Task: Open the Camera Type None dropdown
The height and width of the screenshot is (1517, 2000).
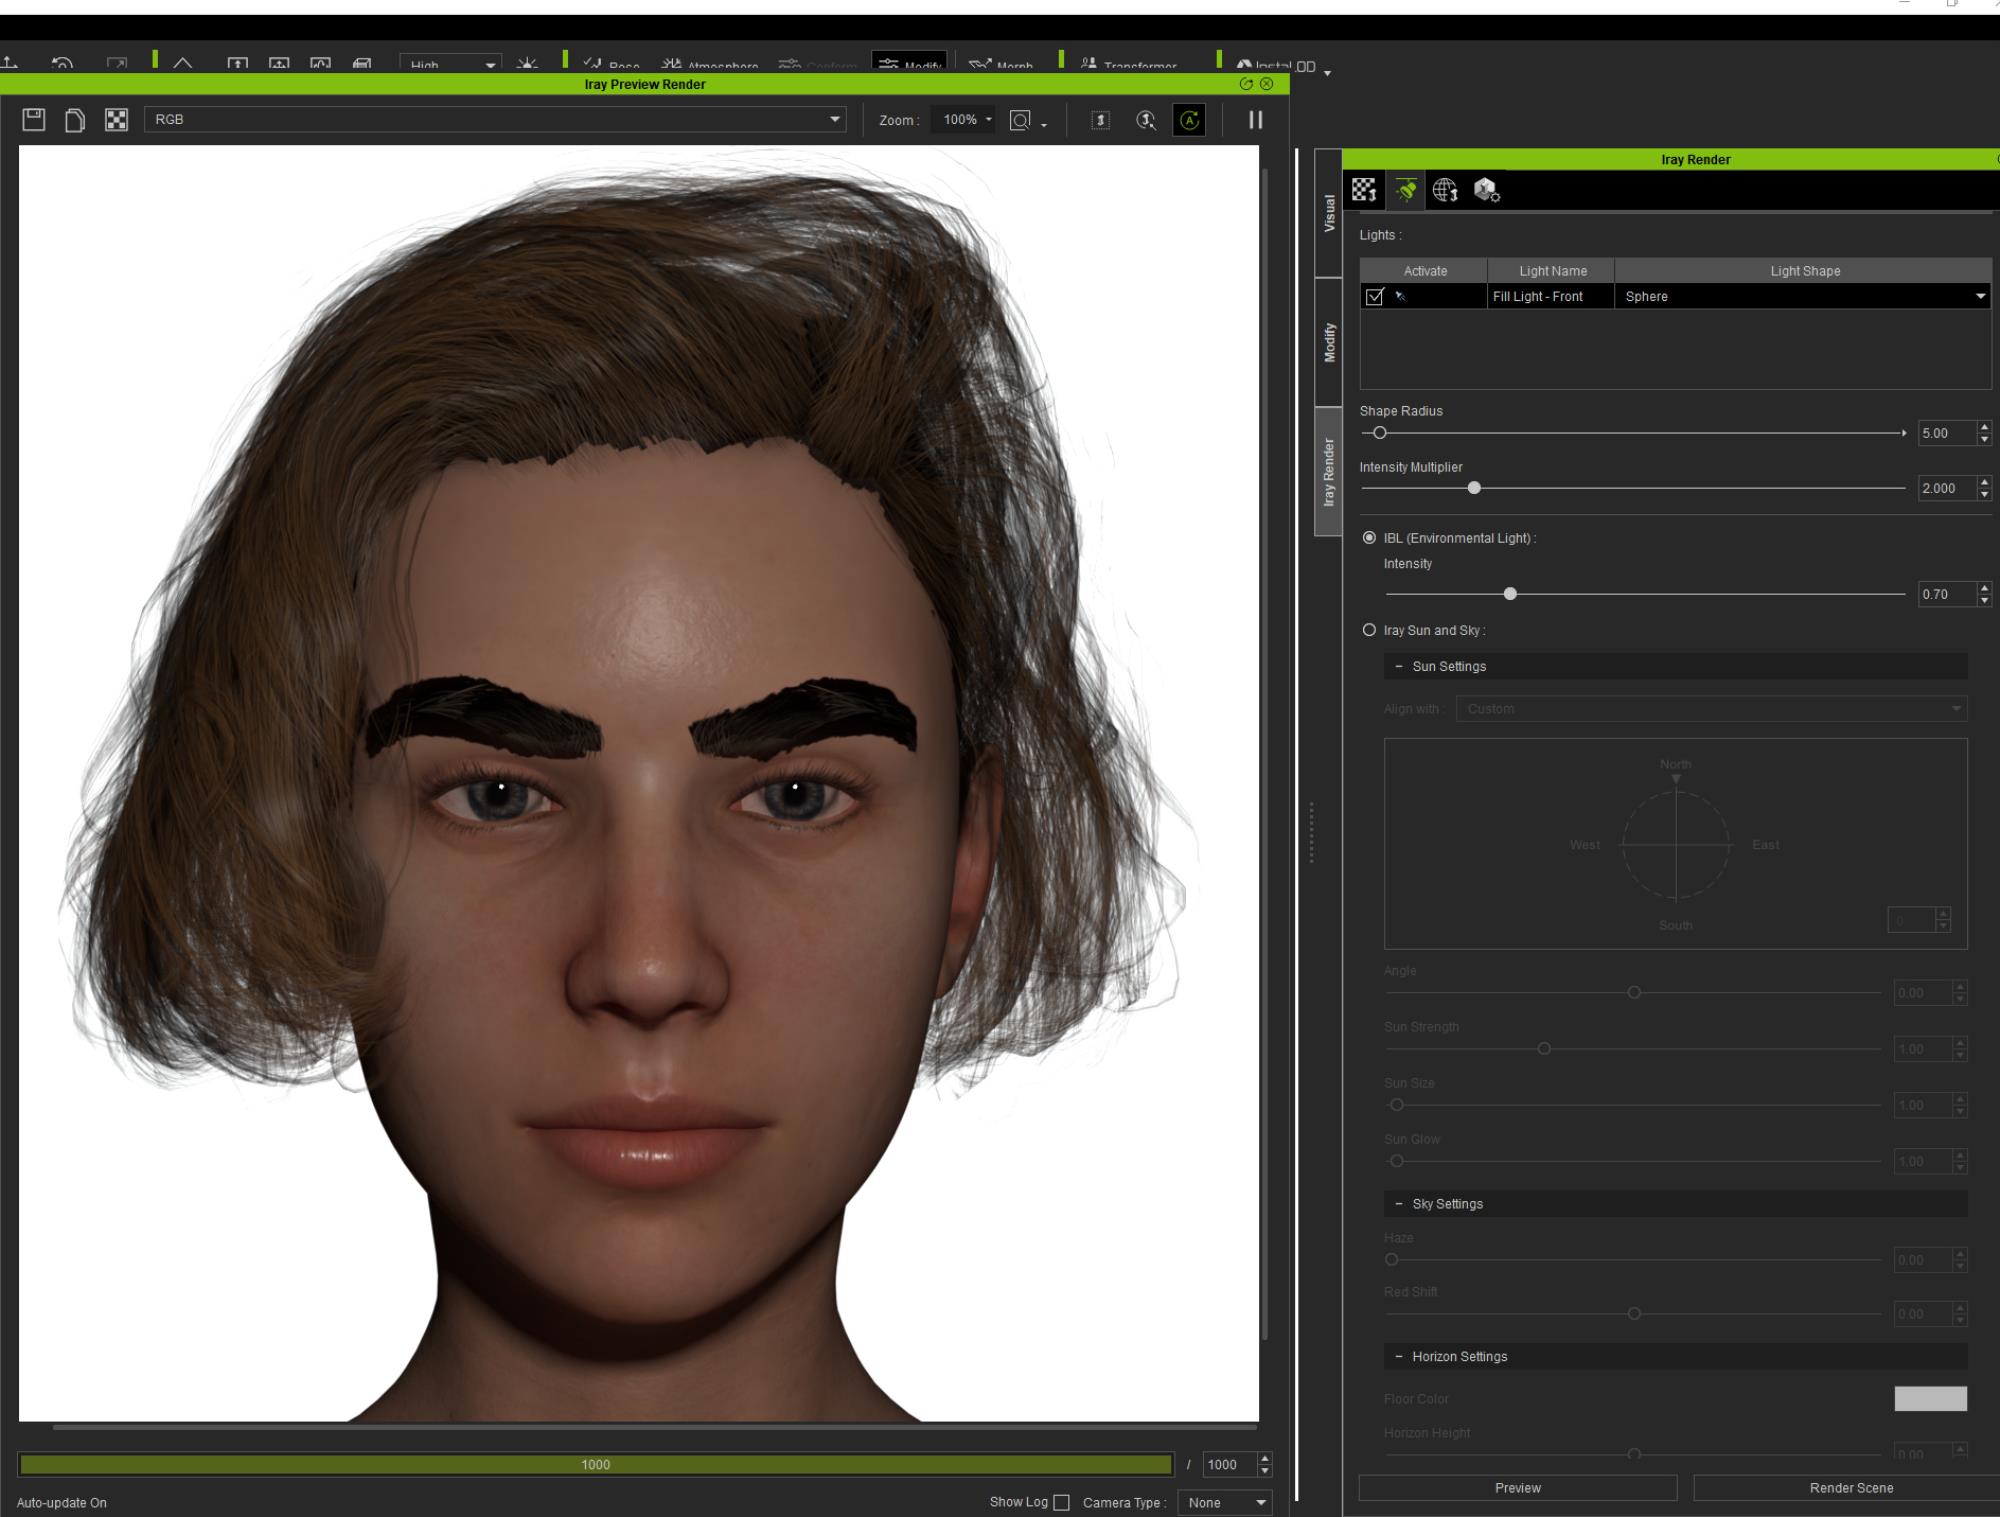Action: point(1225,1502)
